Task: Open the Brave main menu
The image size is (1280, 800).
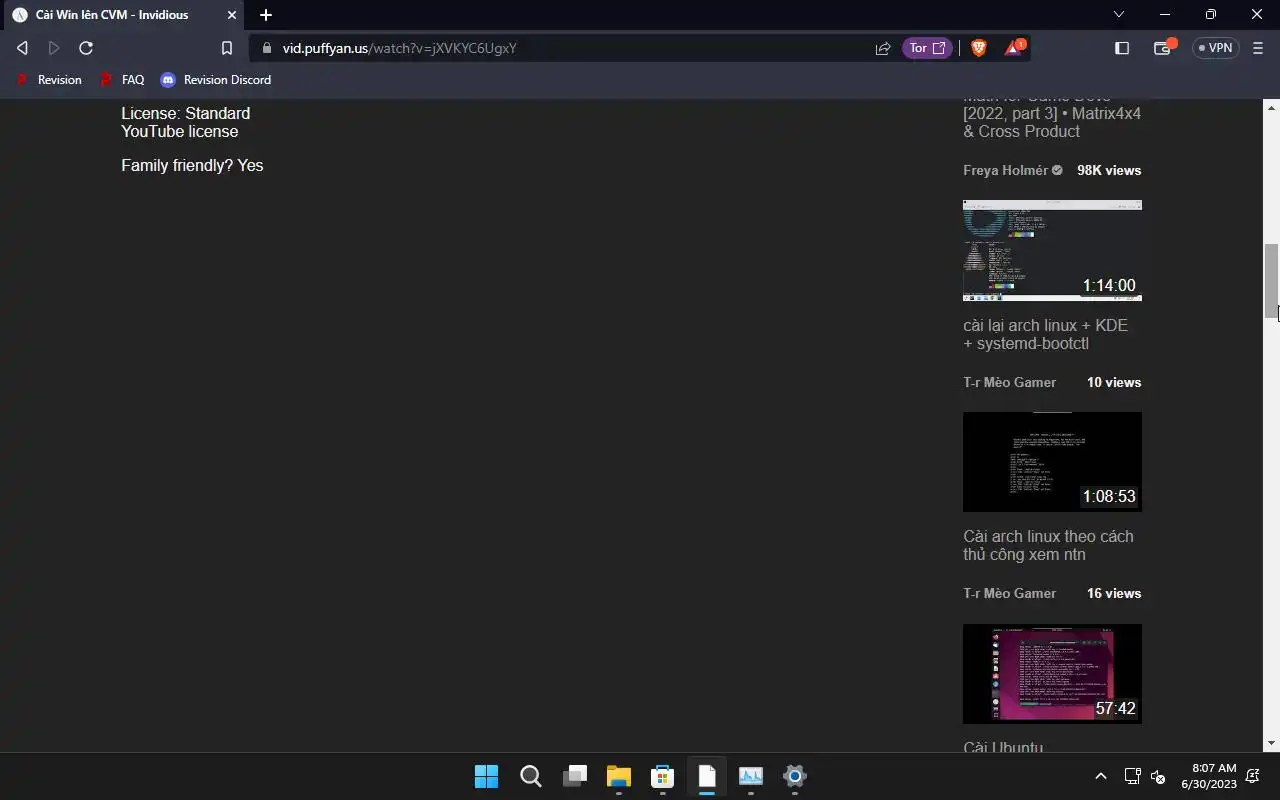Action: 1258,48
